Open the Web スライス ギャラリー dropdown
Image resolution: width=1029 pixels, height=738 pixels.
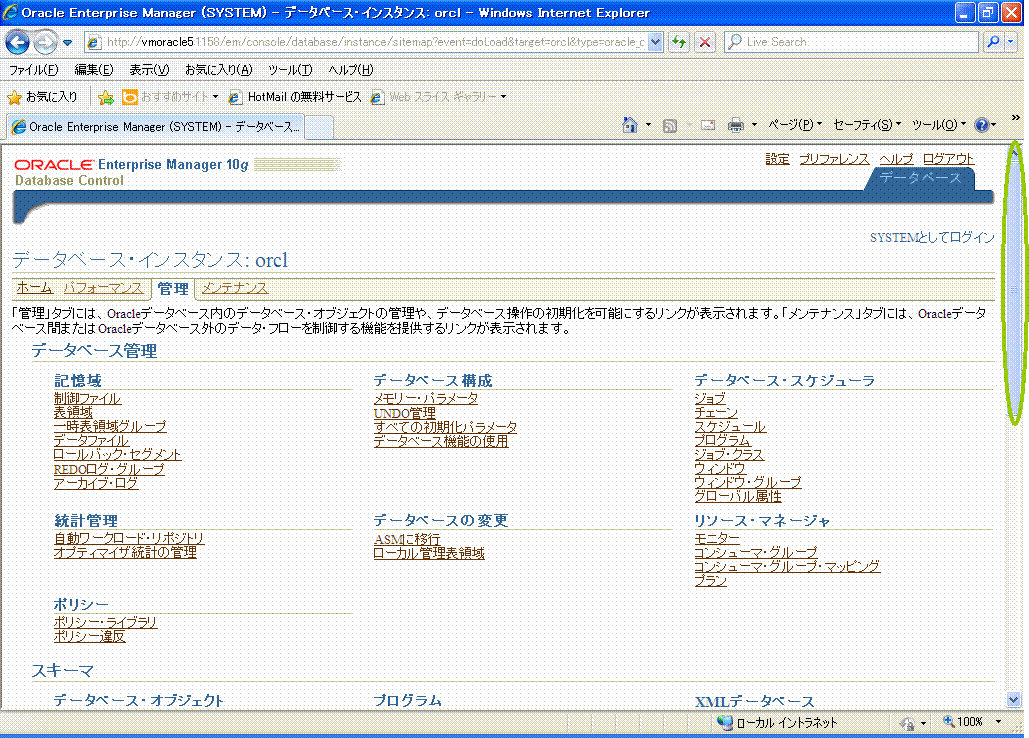[x=438, y=97]
